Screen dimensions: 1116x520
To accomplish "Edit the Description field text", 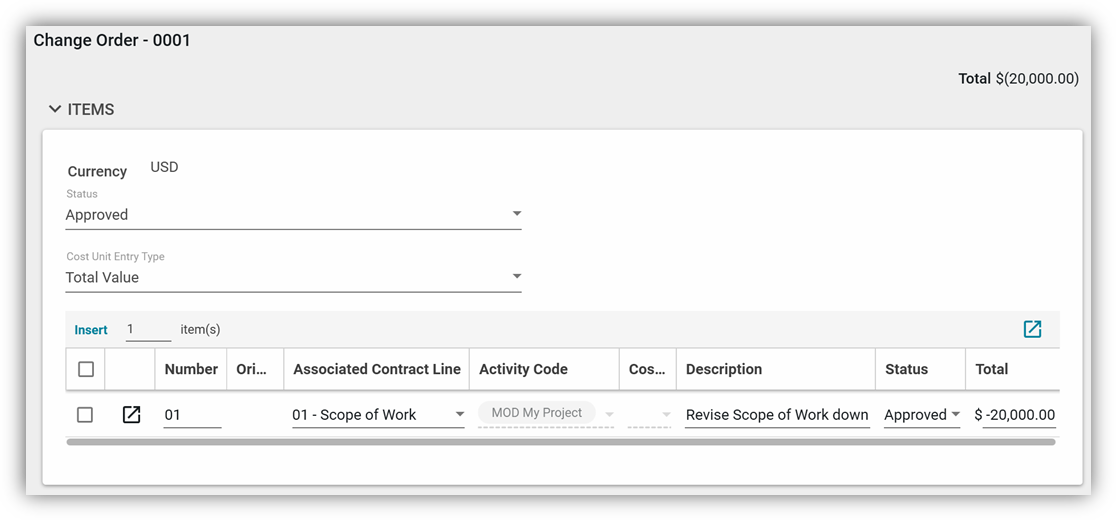I will click(776, 415).
